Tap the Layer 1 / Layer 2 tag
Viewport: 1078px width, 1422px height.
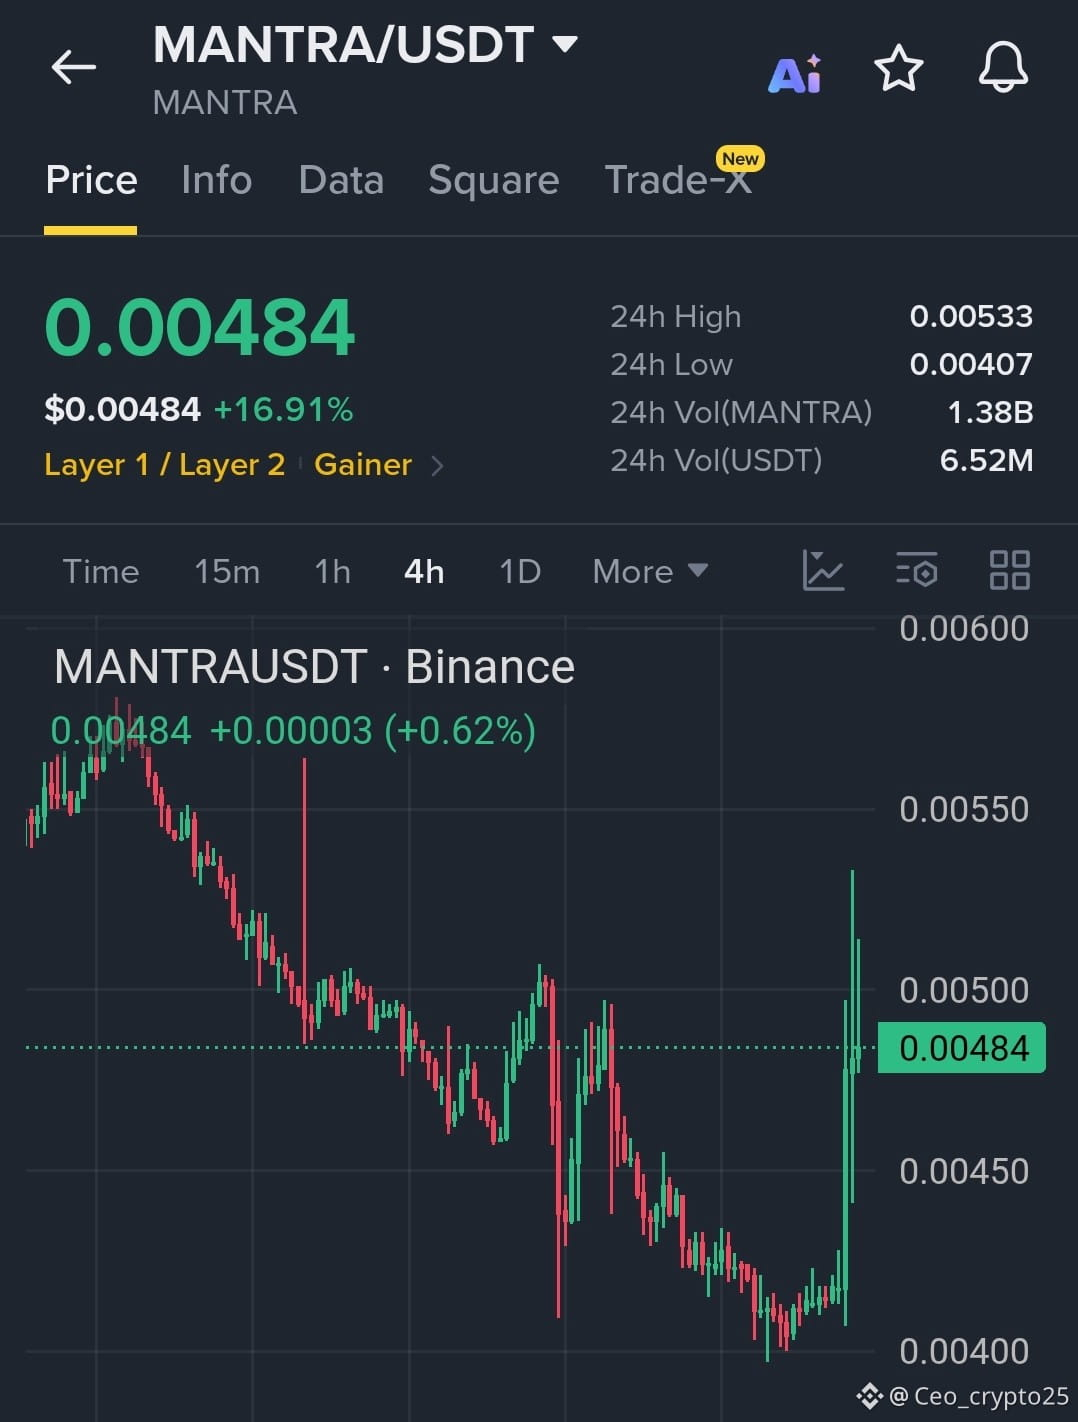(165, 465)
